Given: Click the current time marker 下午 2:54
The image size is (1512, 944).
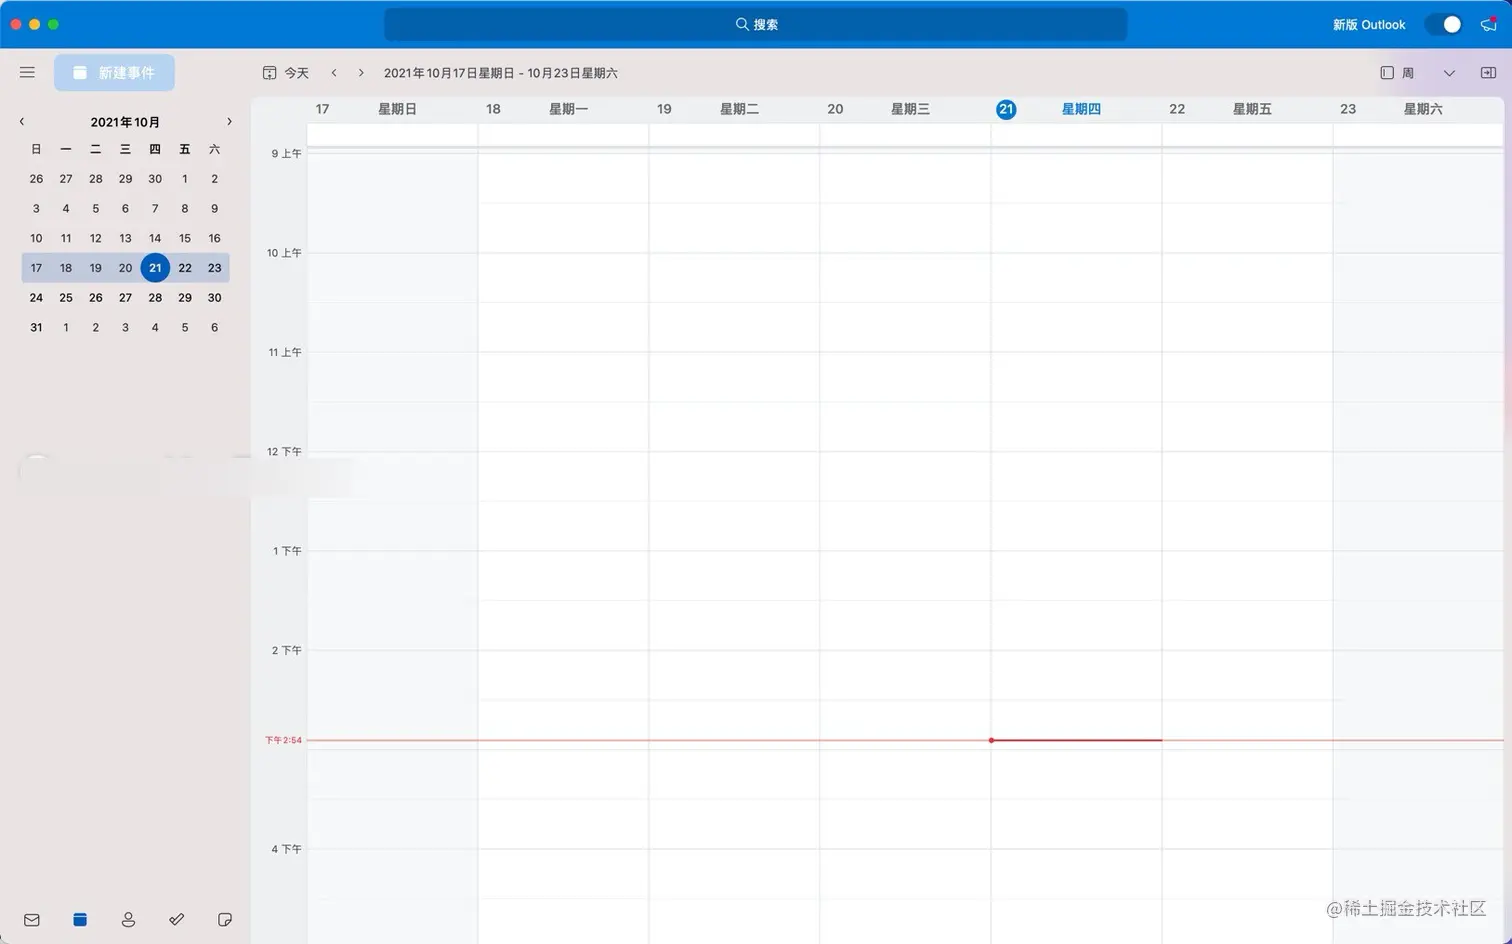Looking at the screenshot, I should 283,740.
